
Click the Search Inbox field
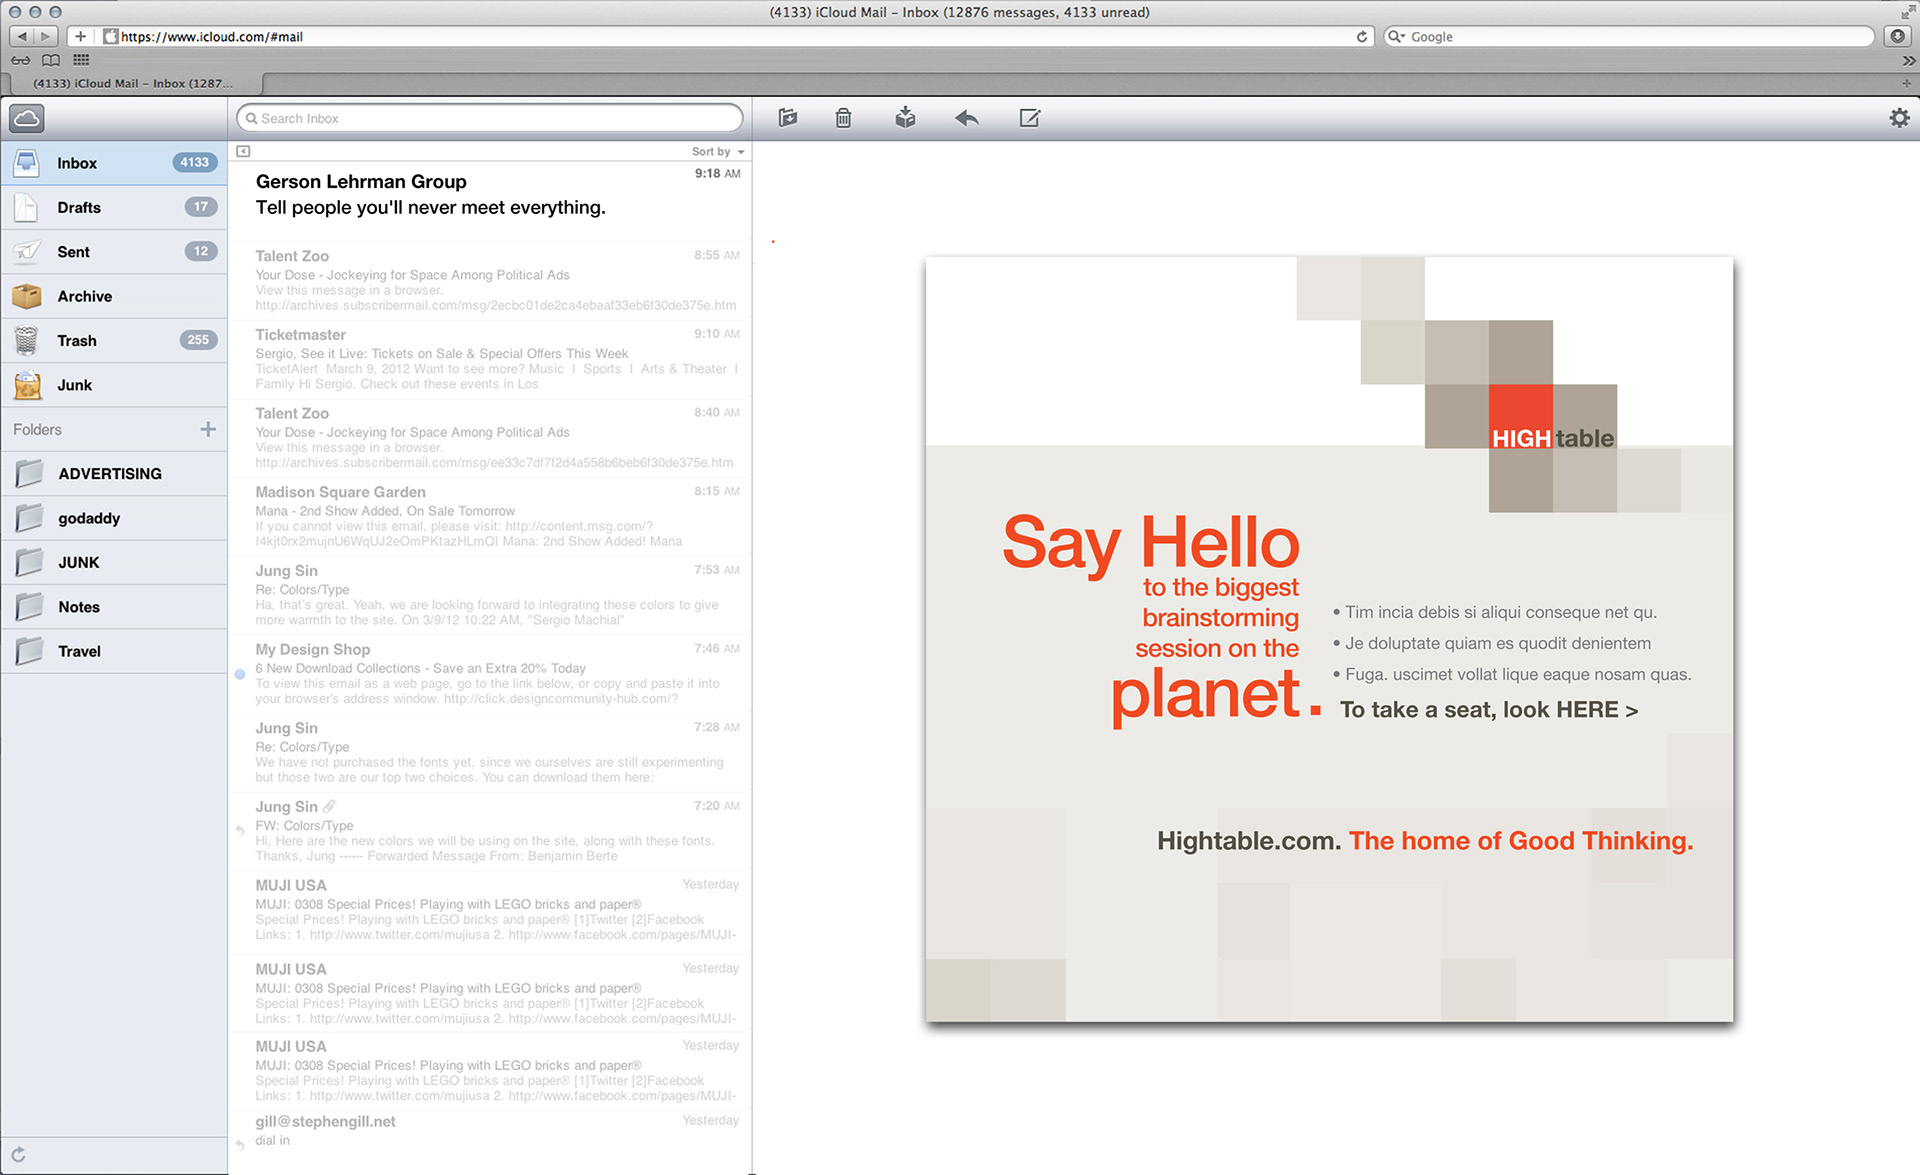pos(490,118)
